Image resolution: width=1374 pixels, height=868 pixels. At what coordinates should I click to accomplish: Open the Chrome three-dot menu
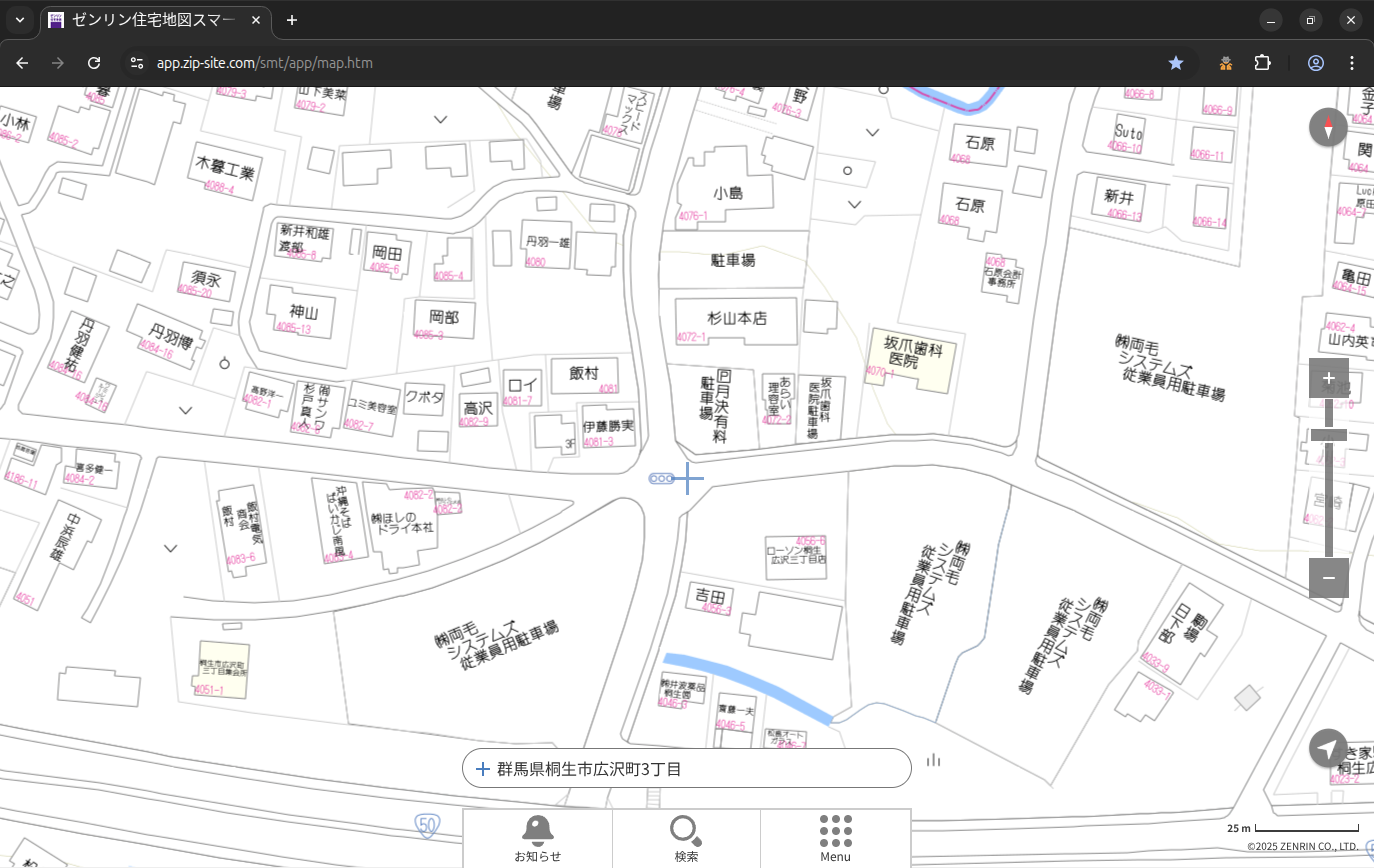1352,63
